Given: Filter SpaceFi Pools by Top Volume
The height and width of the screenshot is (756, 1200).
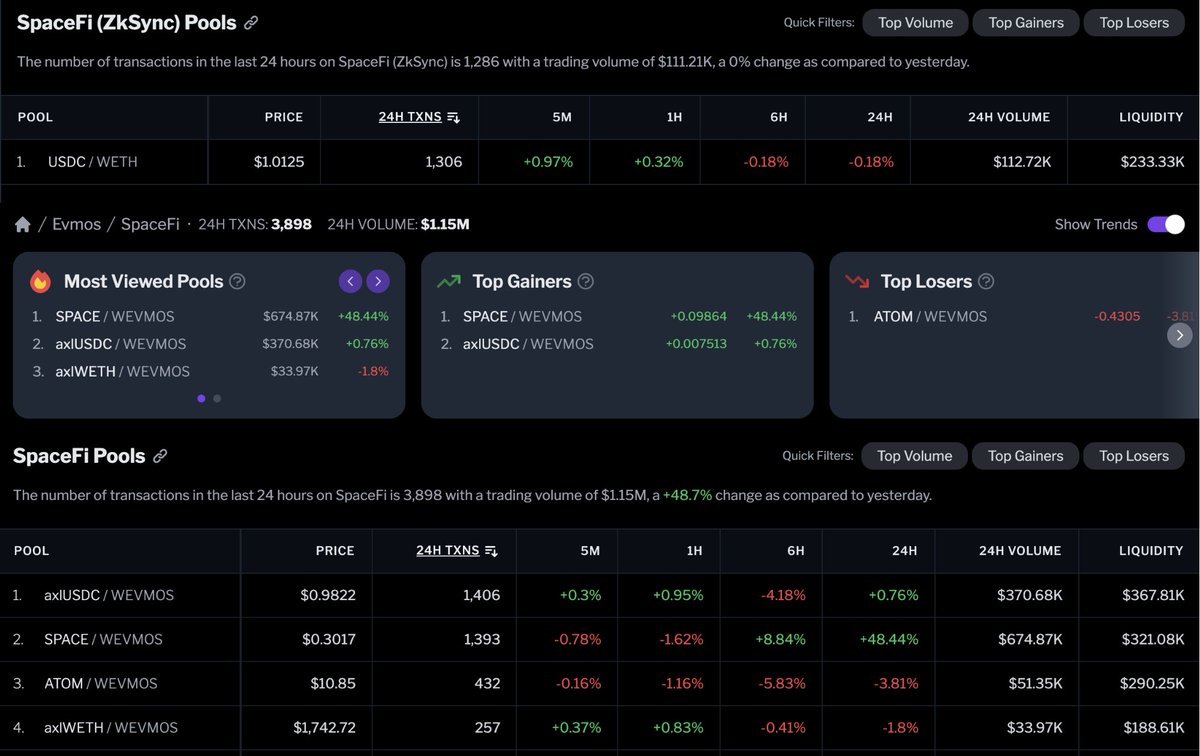Looking at the screenshot, I should [x=915, y=456].
